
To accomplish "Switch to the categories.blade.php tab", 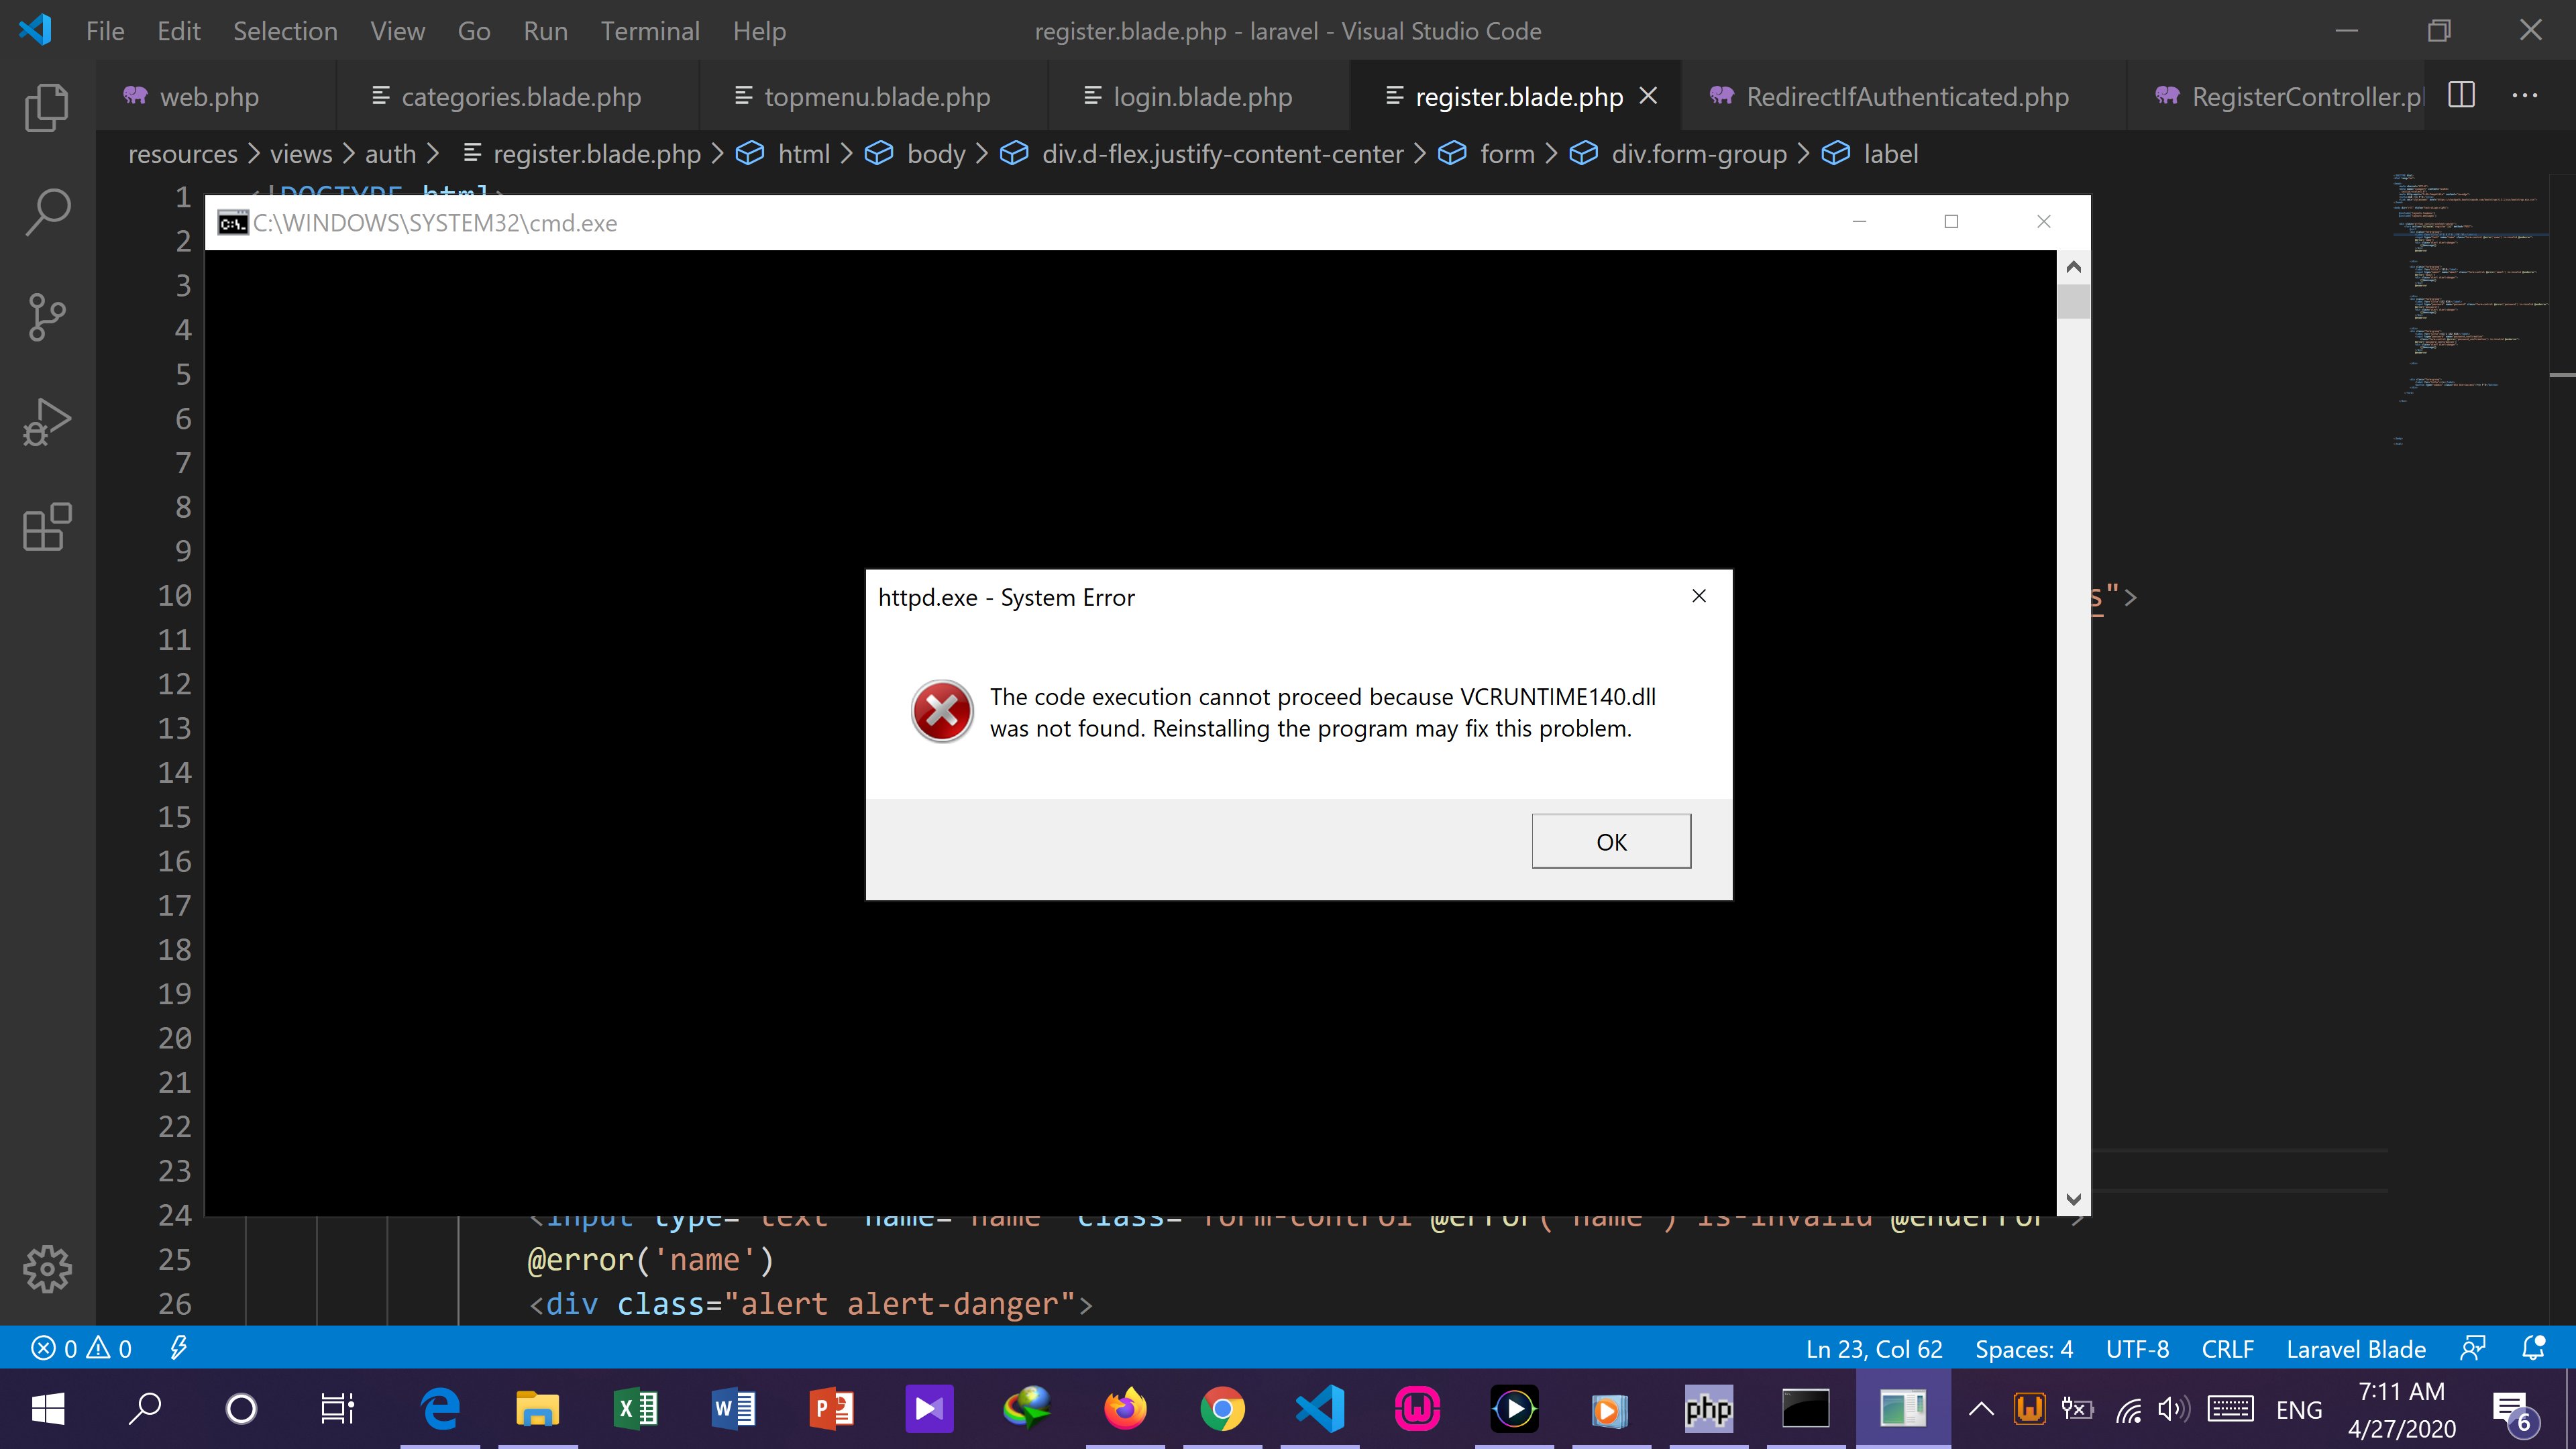I will 518,96.
